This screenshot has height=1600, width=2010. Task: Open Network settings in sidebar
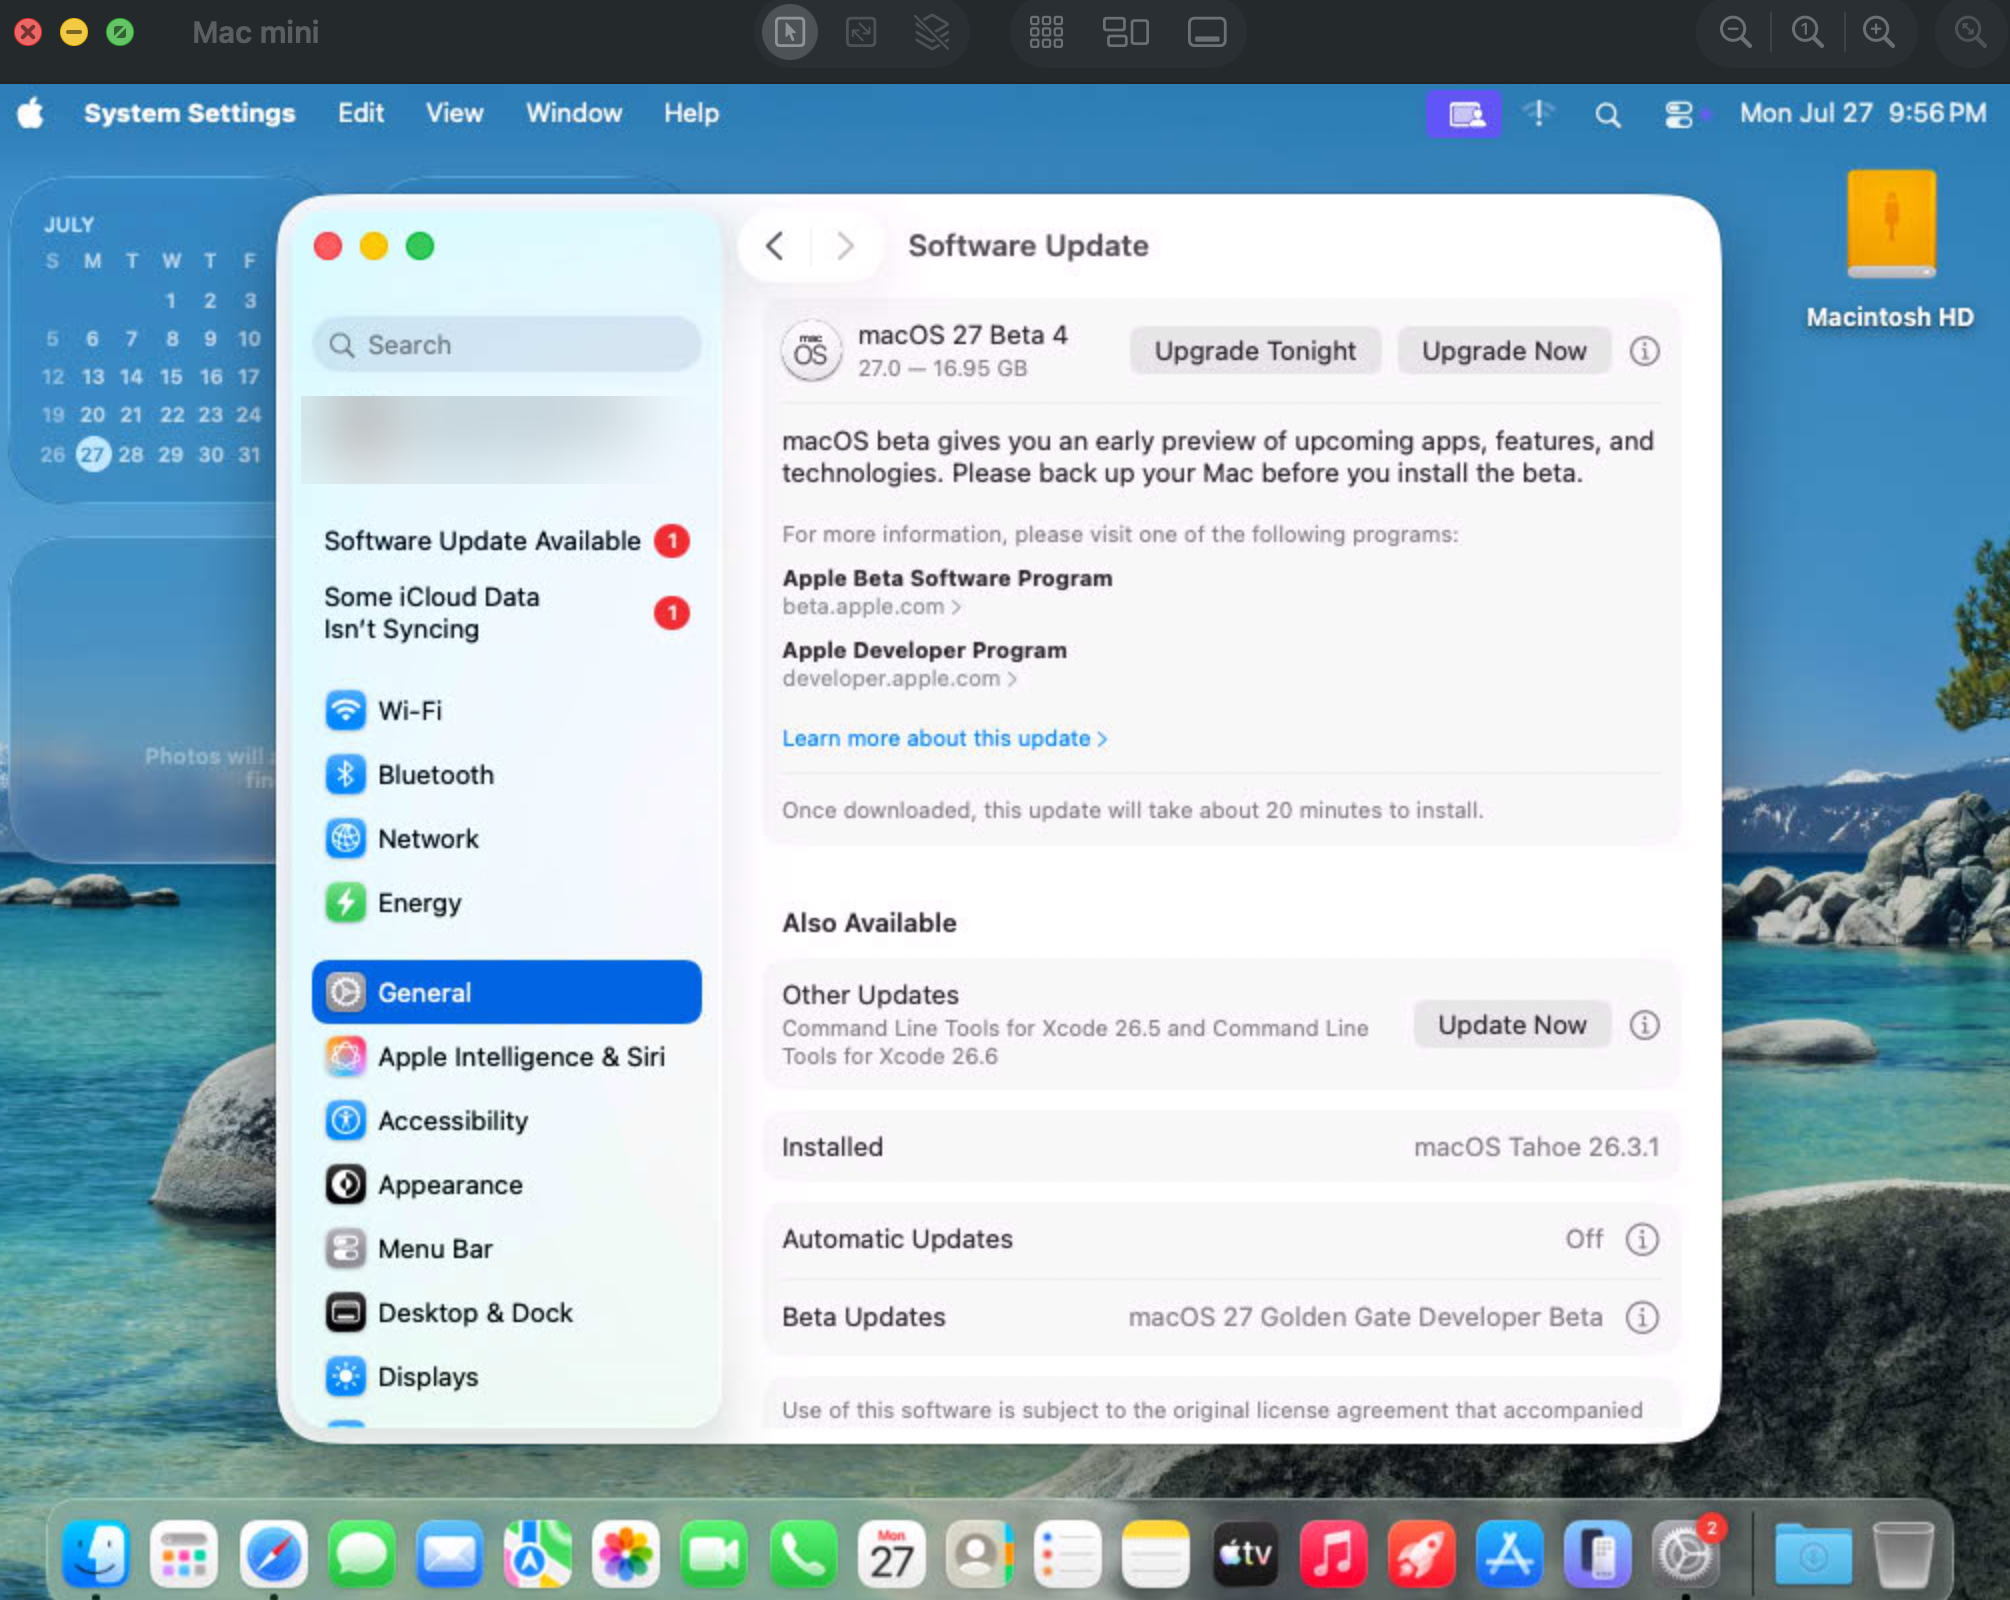506,839
